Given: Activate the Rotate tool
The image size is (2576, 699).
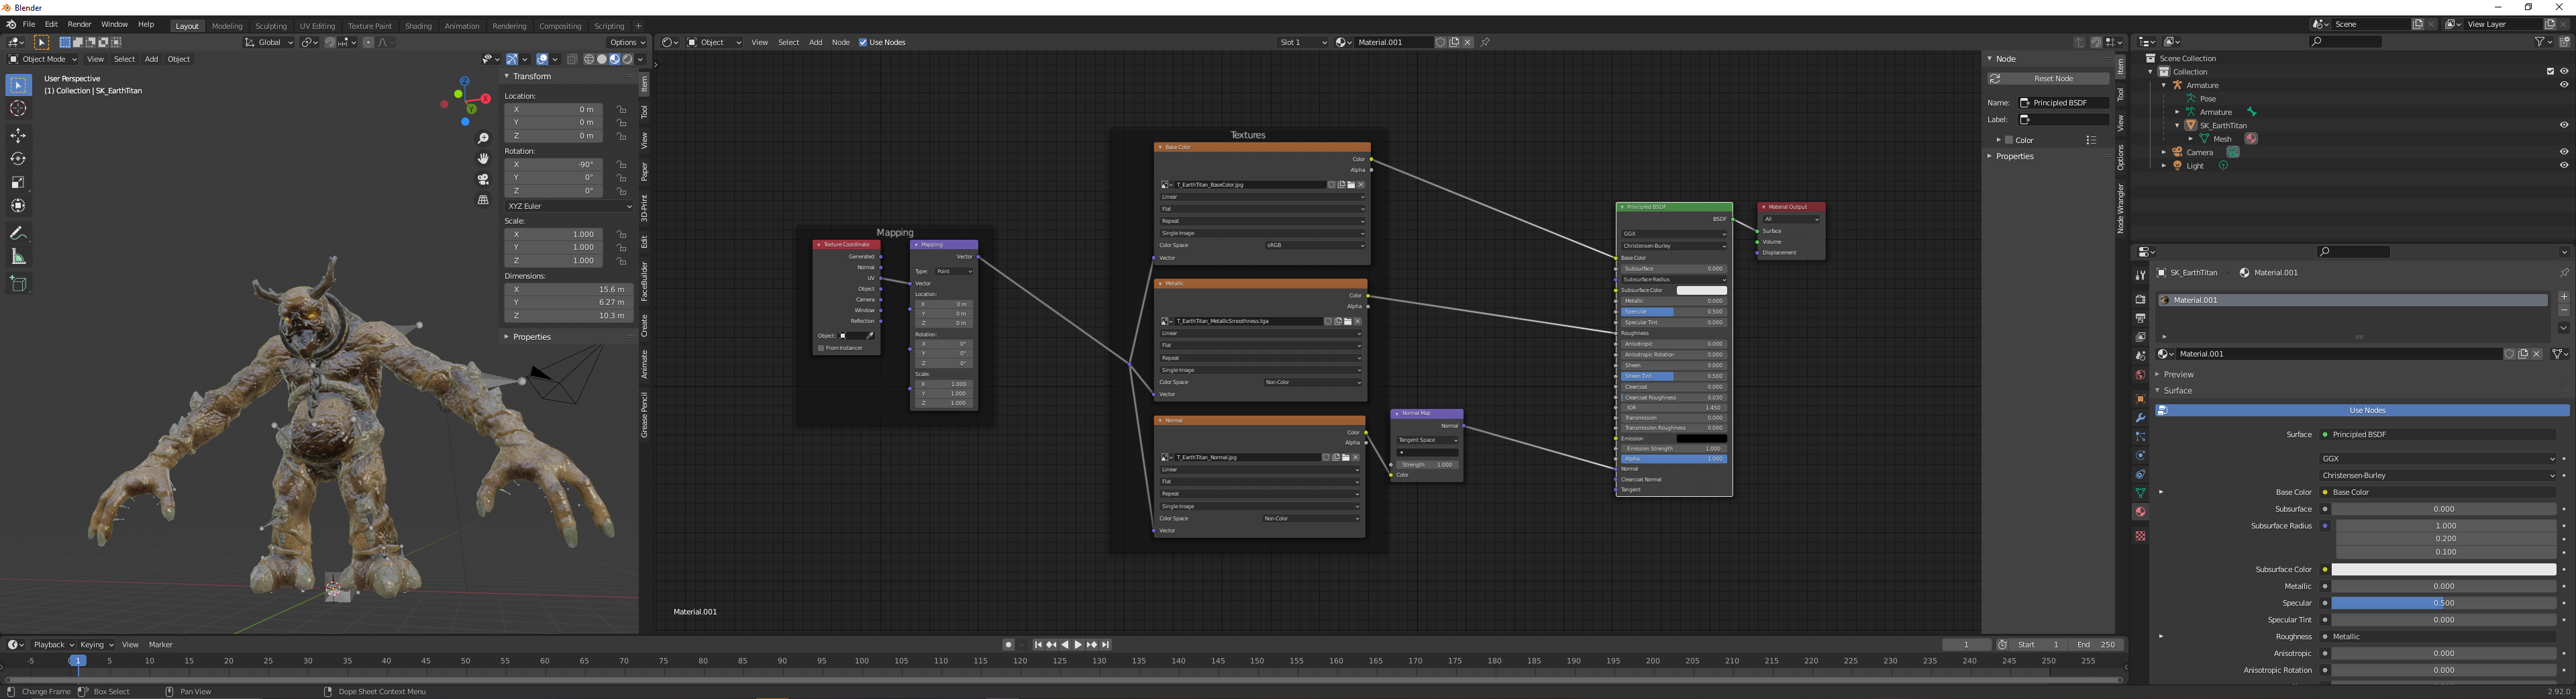Looking at the screenshot, I should coord(18,158).
